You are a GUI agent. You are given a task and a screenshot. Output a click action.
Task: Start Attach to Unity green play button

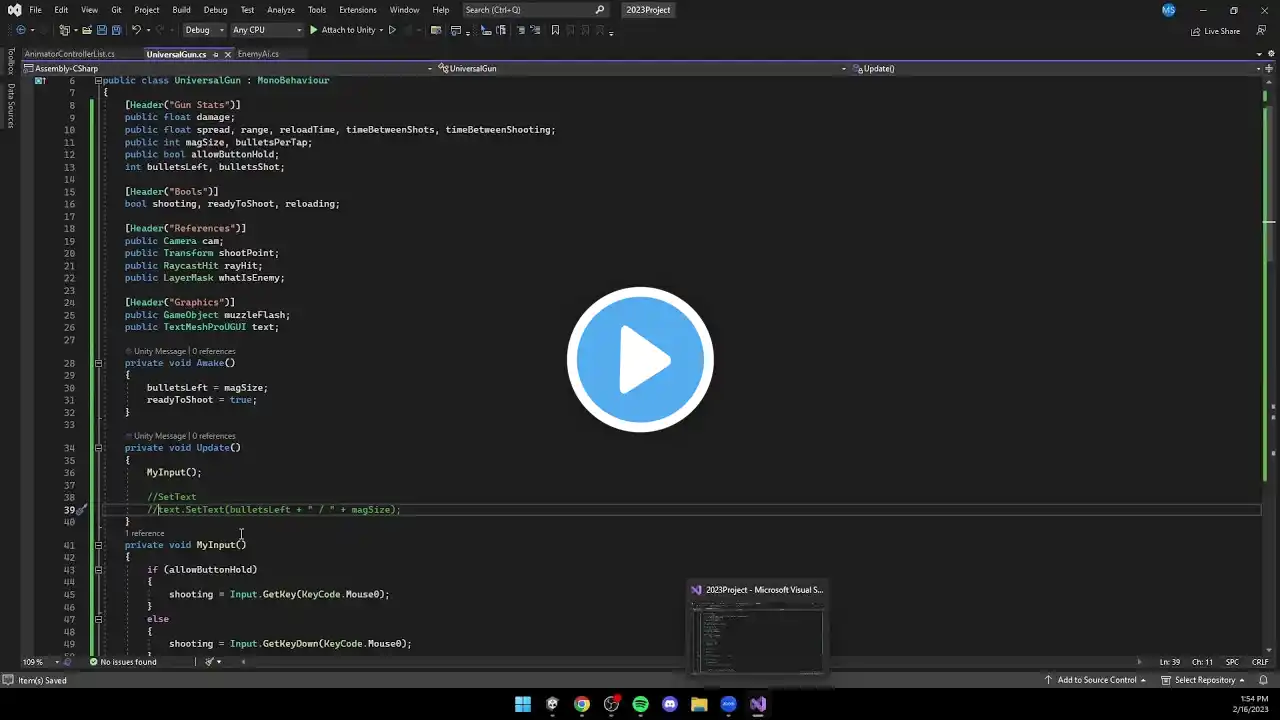click(314, 30)
